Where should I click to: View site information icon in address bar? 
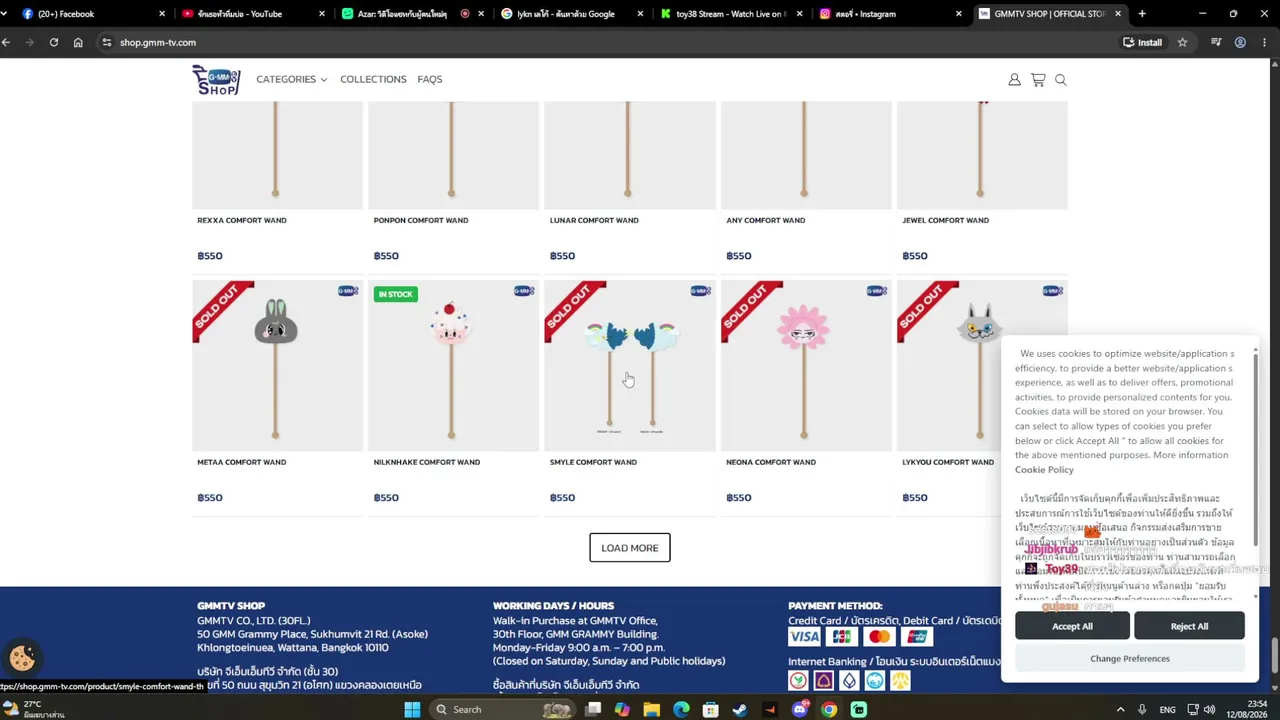click(x=106, y=42)
